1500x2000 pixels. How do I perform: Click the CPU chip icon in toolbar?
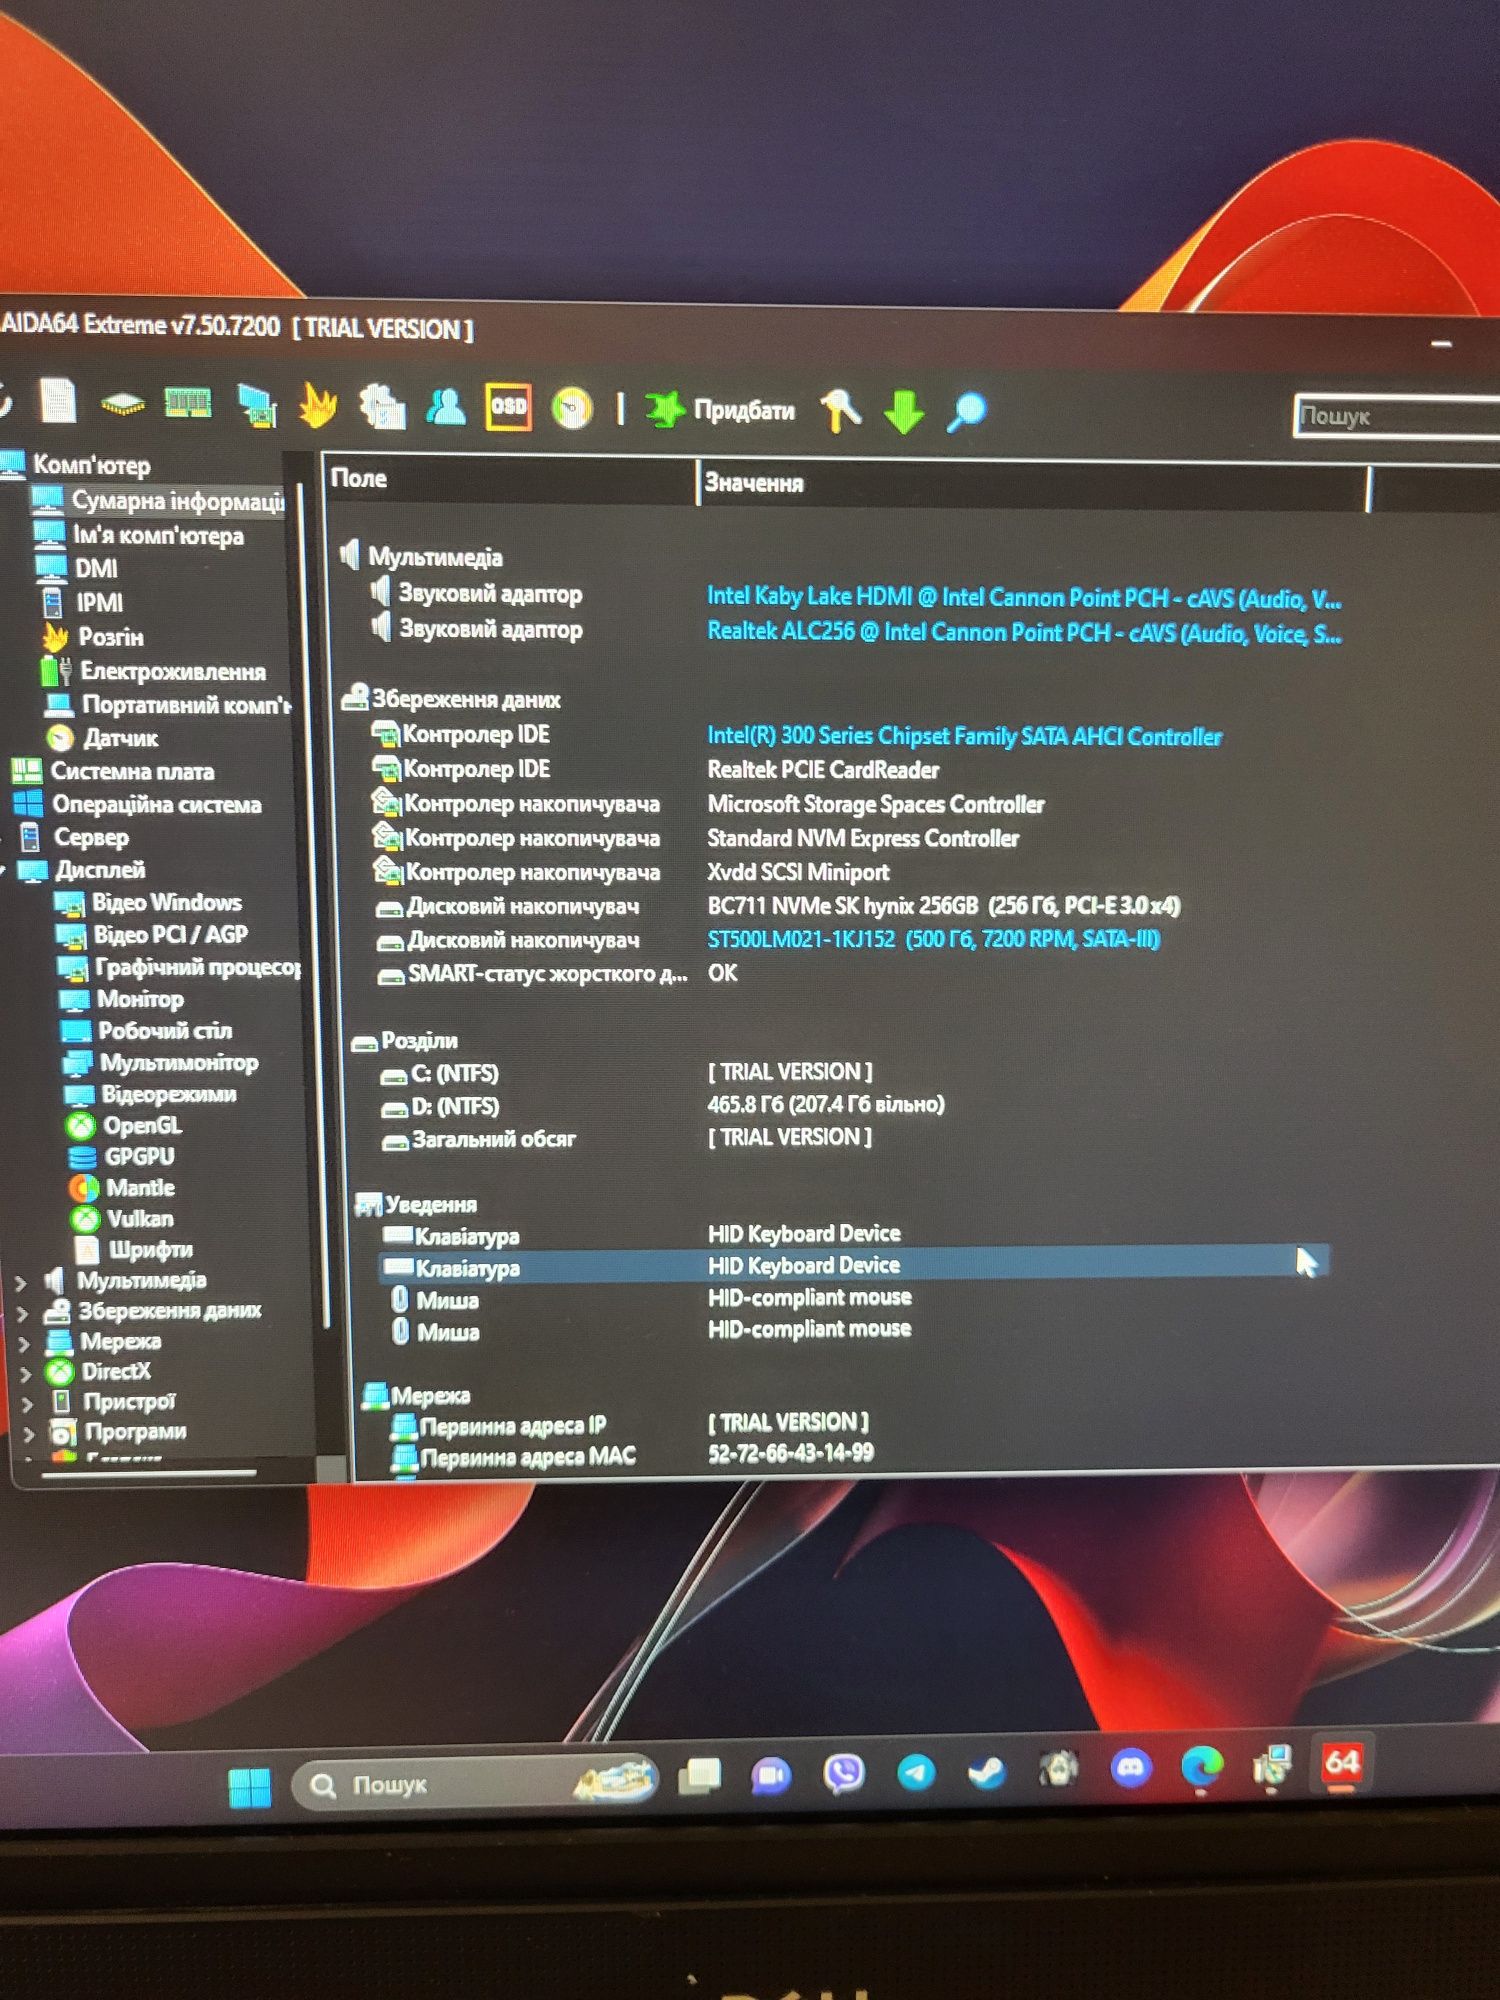click(122, 404)
